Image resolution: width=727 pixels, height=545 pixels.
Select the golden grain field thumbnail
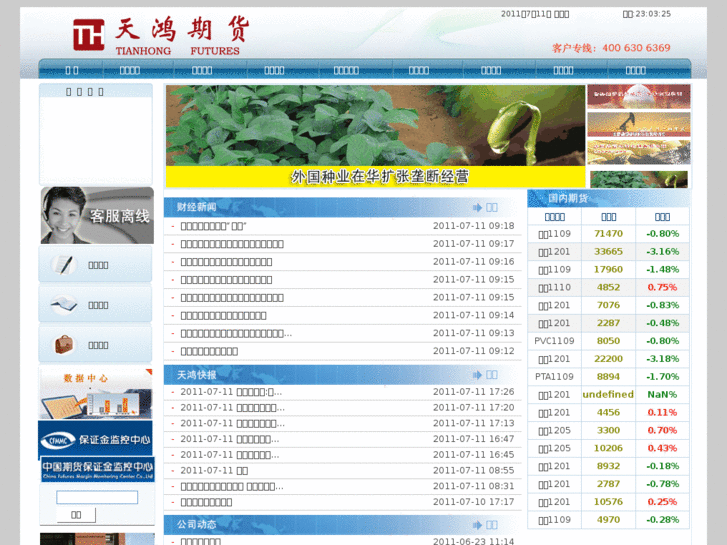[x=639, y=152]
